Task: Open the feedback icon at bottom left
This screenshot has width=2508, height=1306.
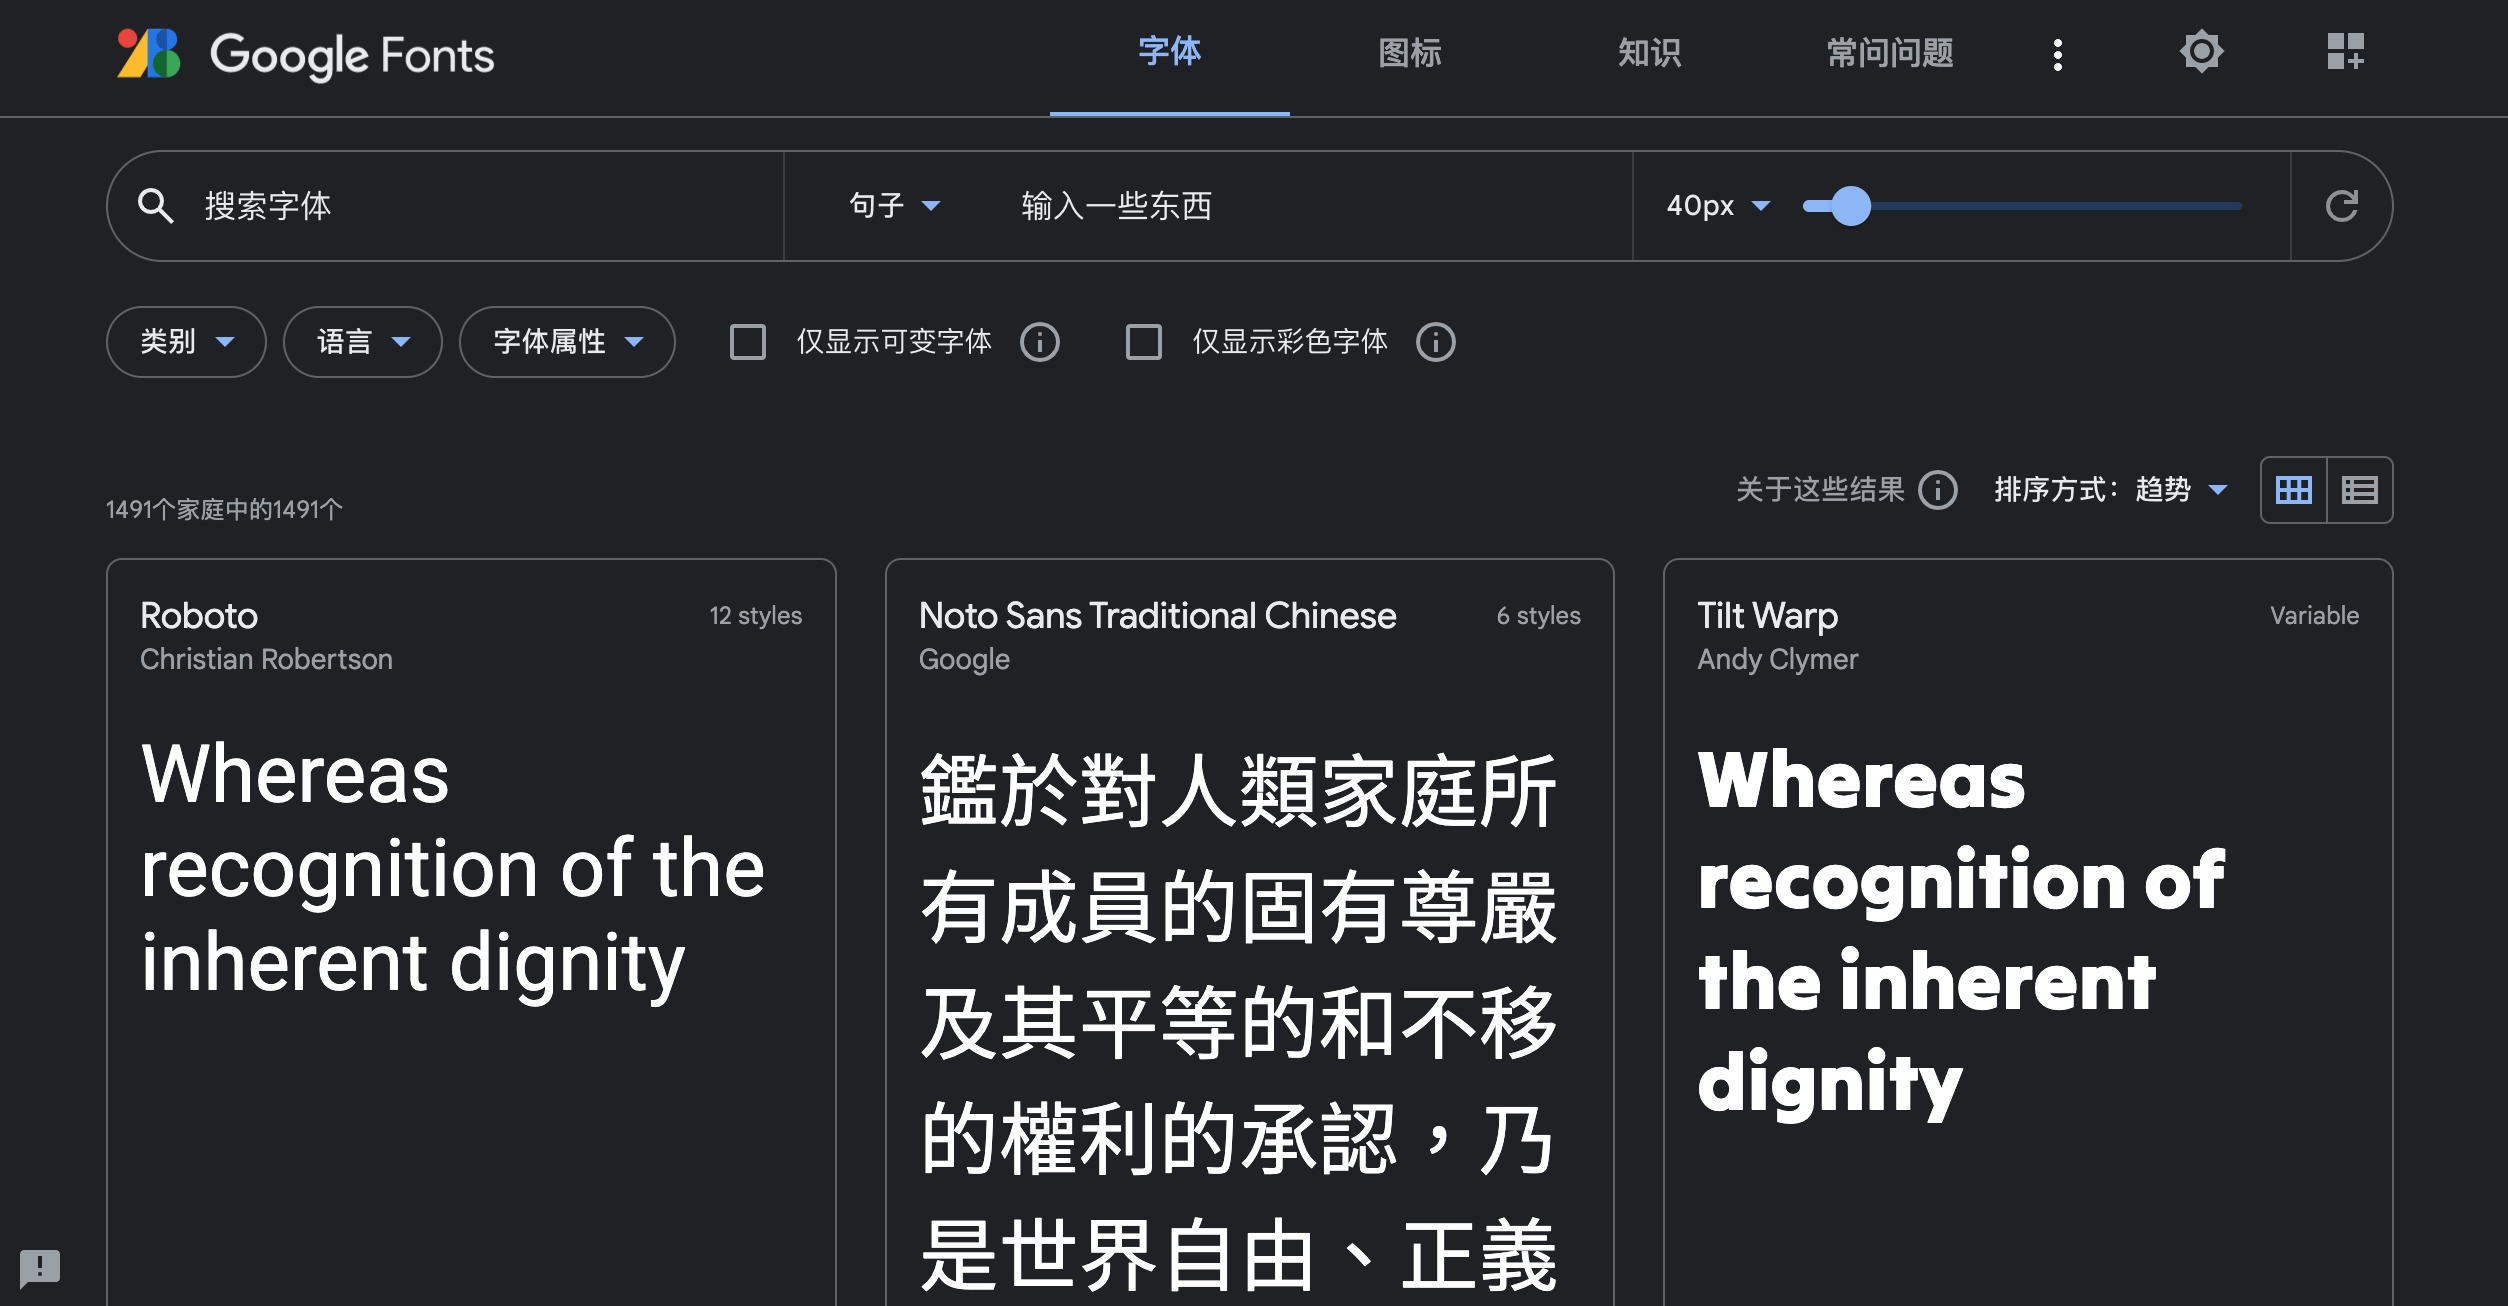Action: coord(40,1268)
